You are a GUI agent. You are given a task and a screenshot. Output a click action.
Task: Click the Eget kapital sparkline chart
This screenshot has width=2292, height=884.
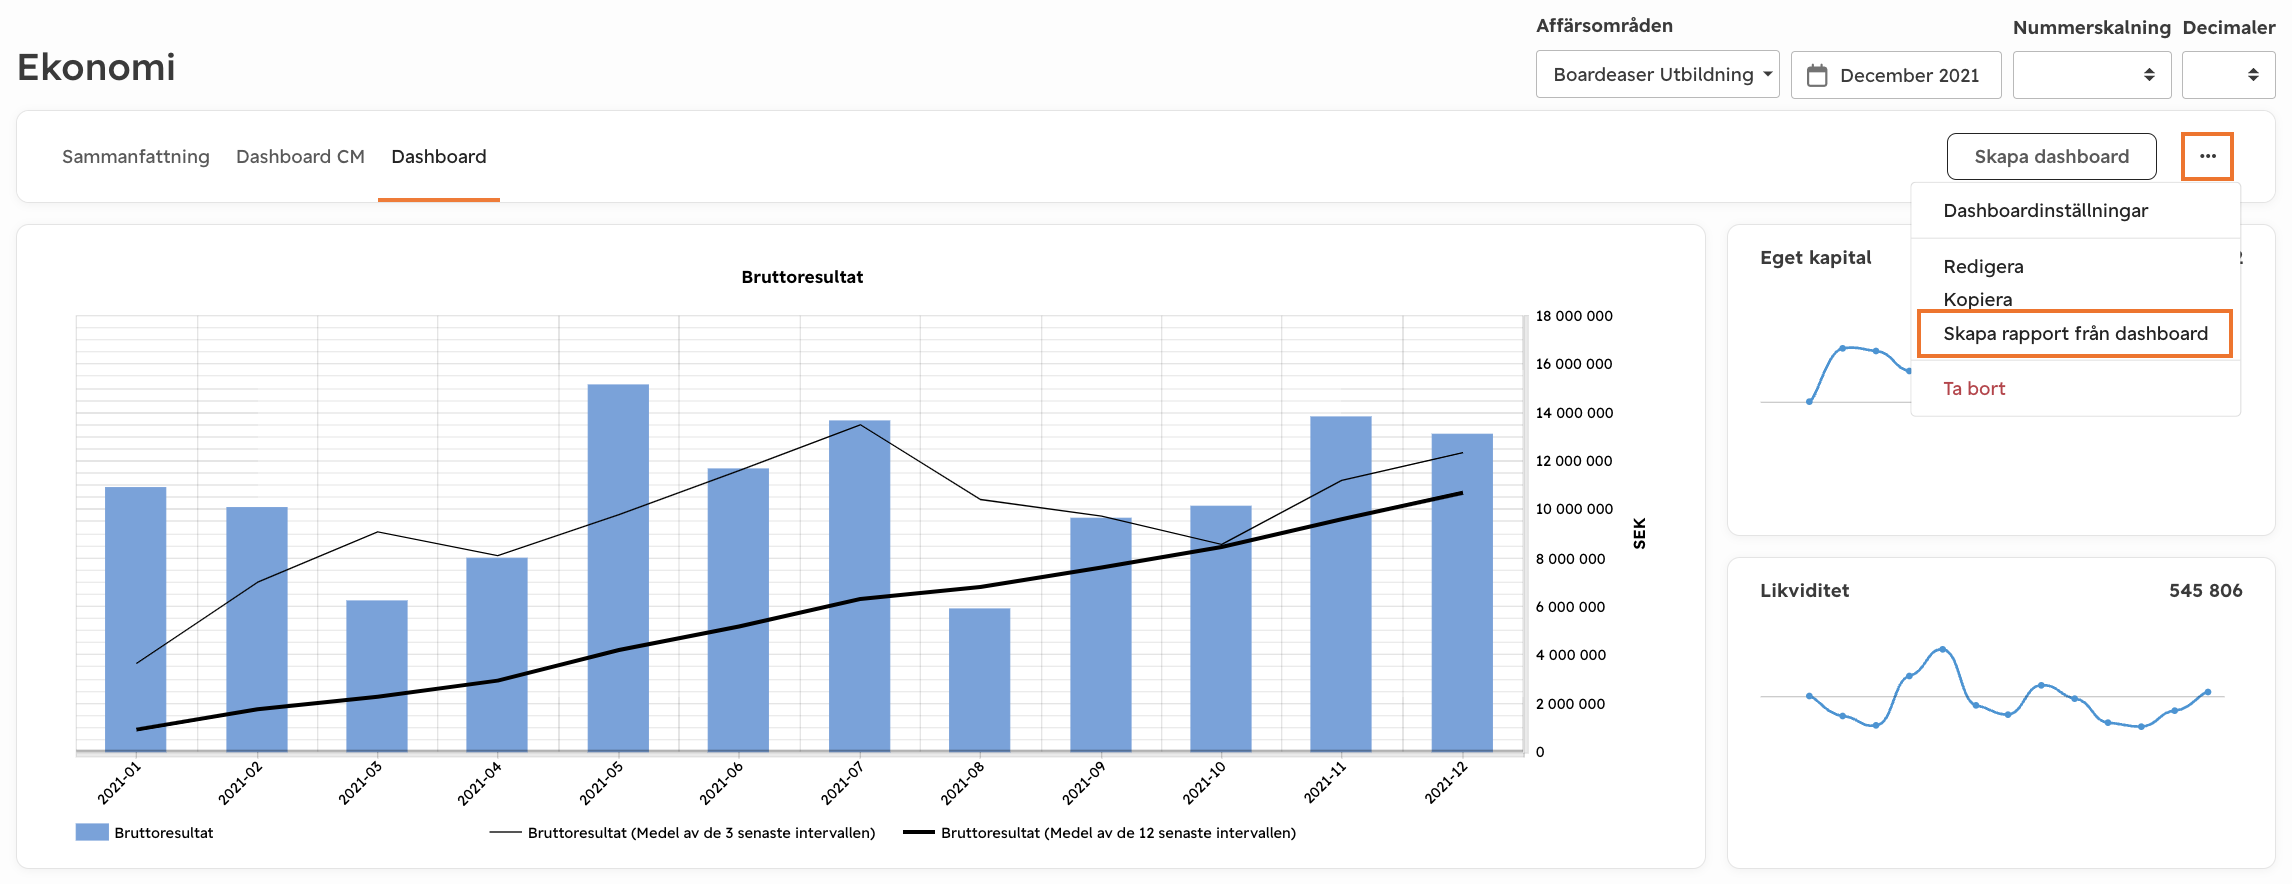point(1835,375)
